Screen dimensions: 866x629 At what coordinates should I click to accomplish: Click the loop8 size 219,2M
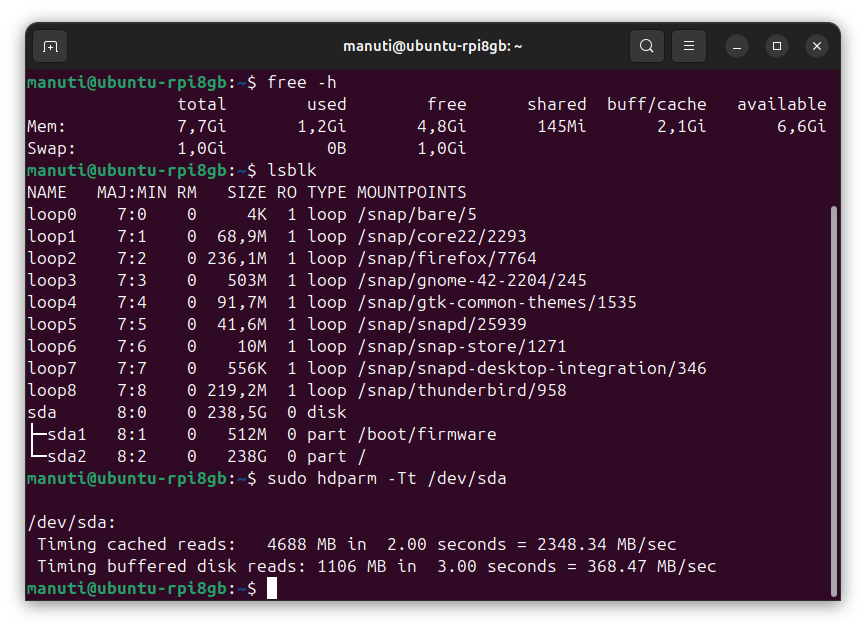(237, 391)
